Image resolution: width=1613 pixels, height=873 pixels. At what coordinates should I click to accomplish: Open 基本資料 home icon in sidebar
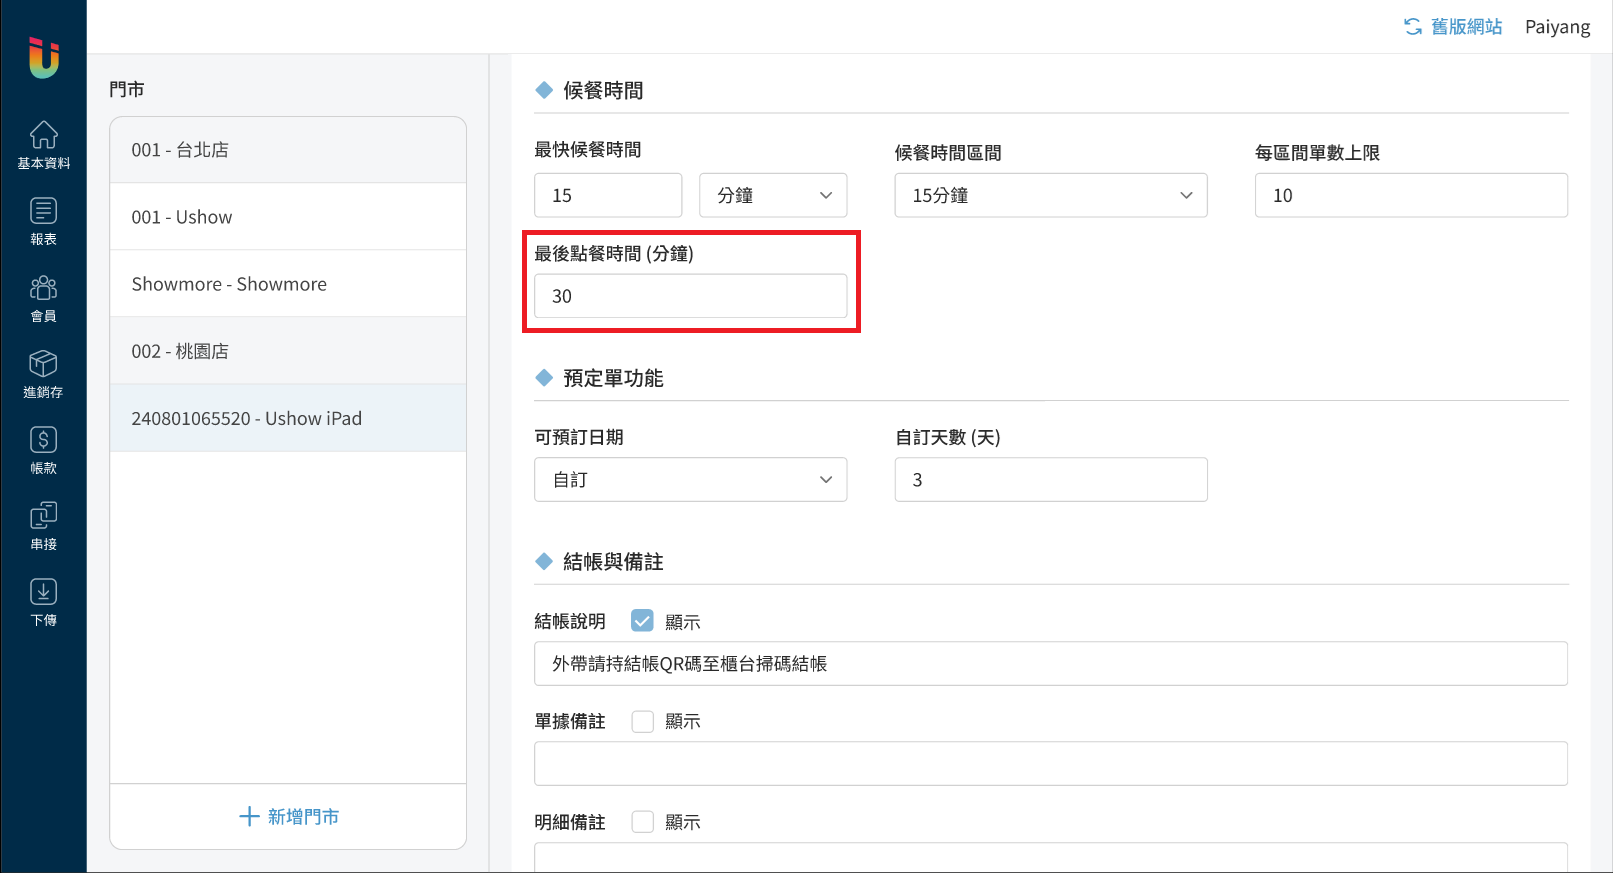coord(43,145)
